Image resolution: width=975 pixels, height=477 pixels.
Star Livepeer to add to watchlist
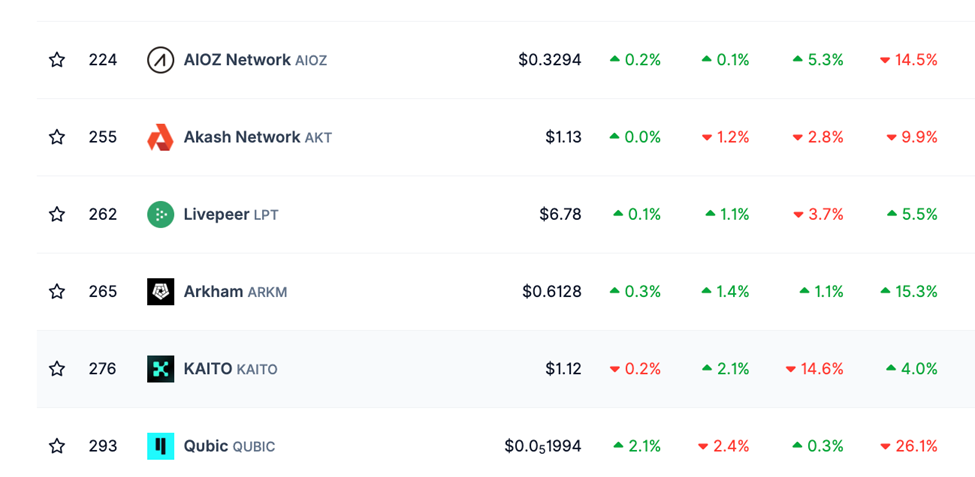tap(57, 215)
